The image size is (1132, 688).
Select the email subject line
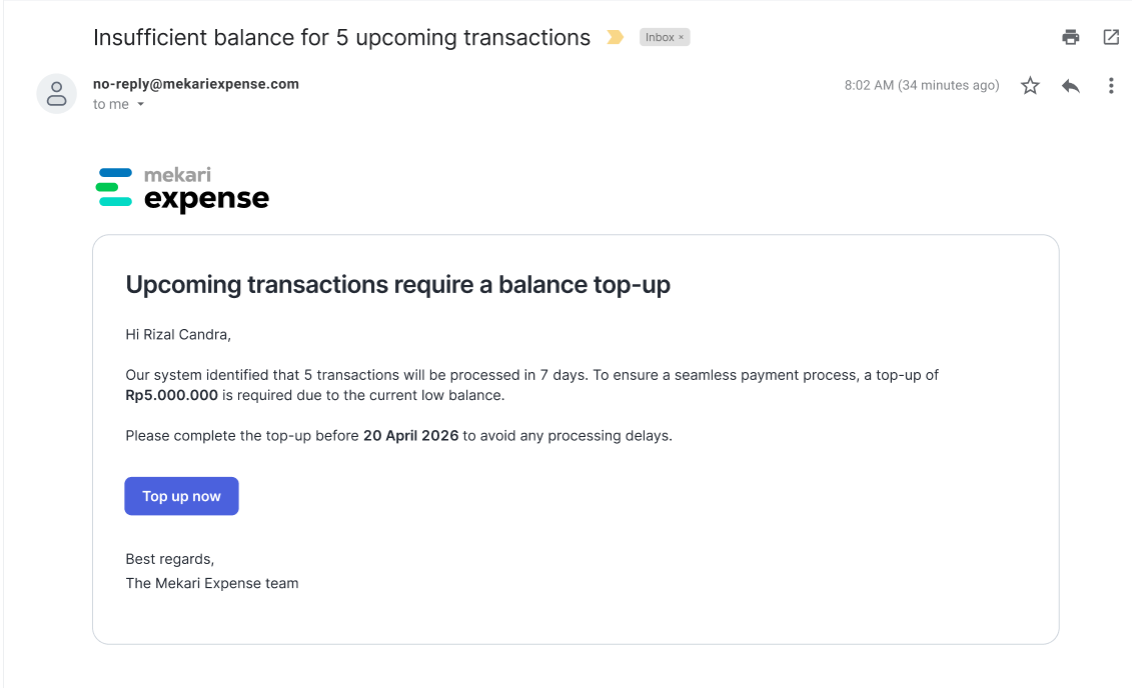coord(341,38)
